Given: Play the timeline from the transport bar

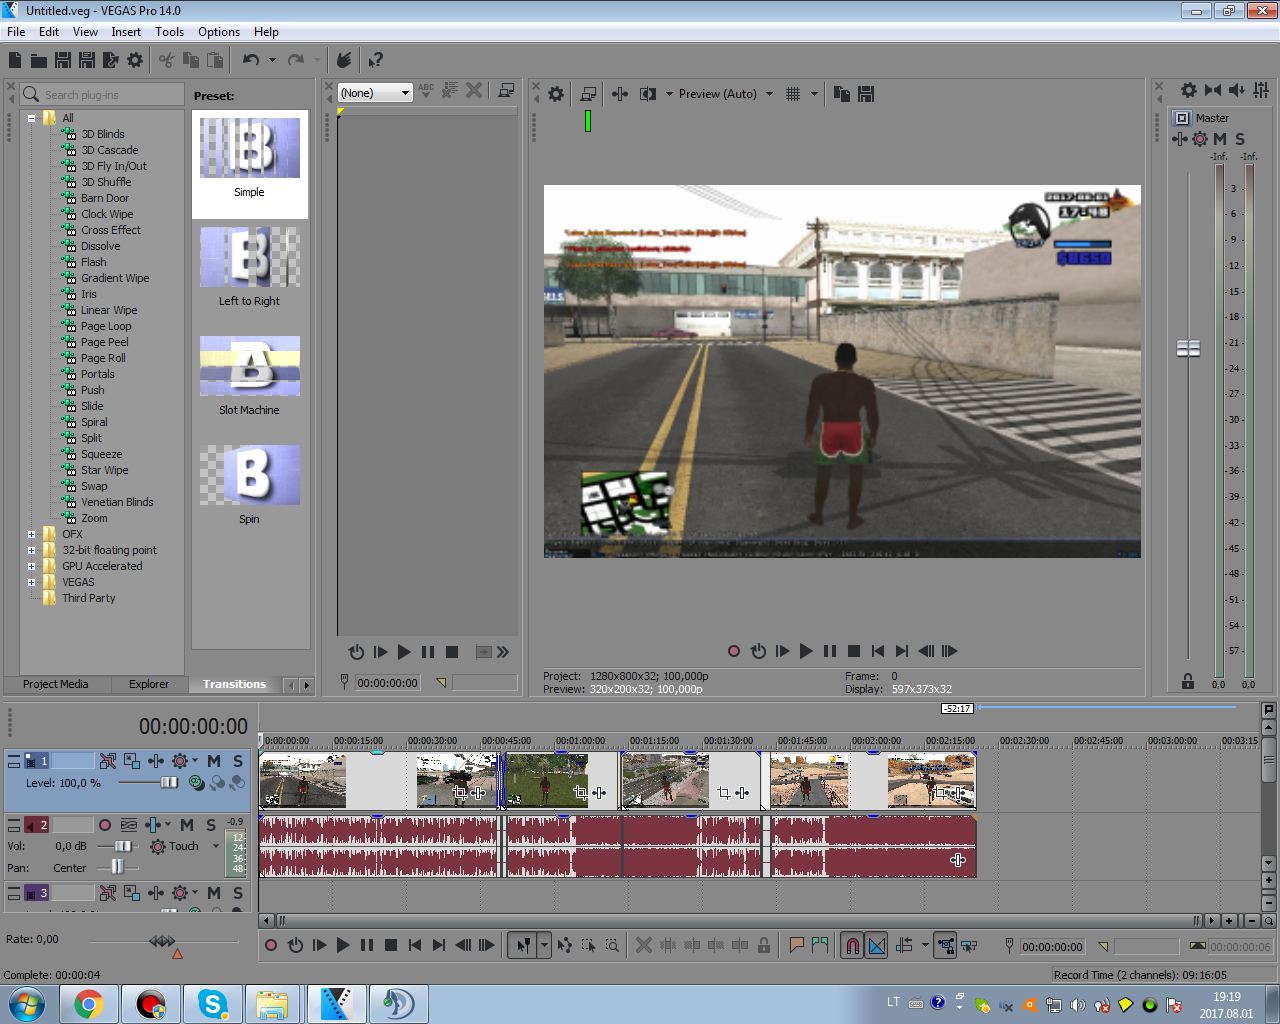Looking at the screenshot, I should (343, 945).
